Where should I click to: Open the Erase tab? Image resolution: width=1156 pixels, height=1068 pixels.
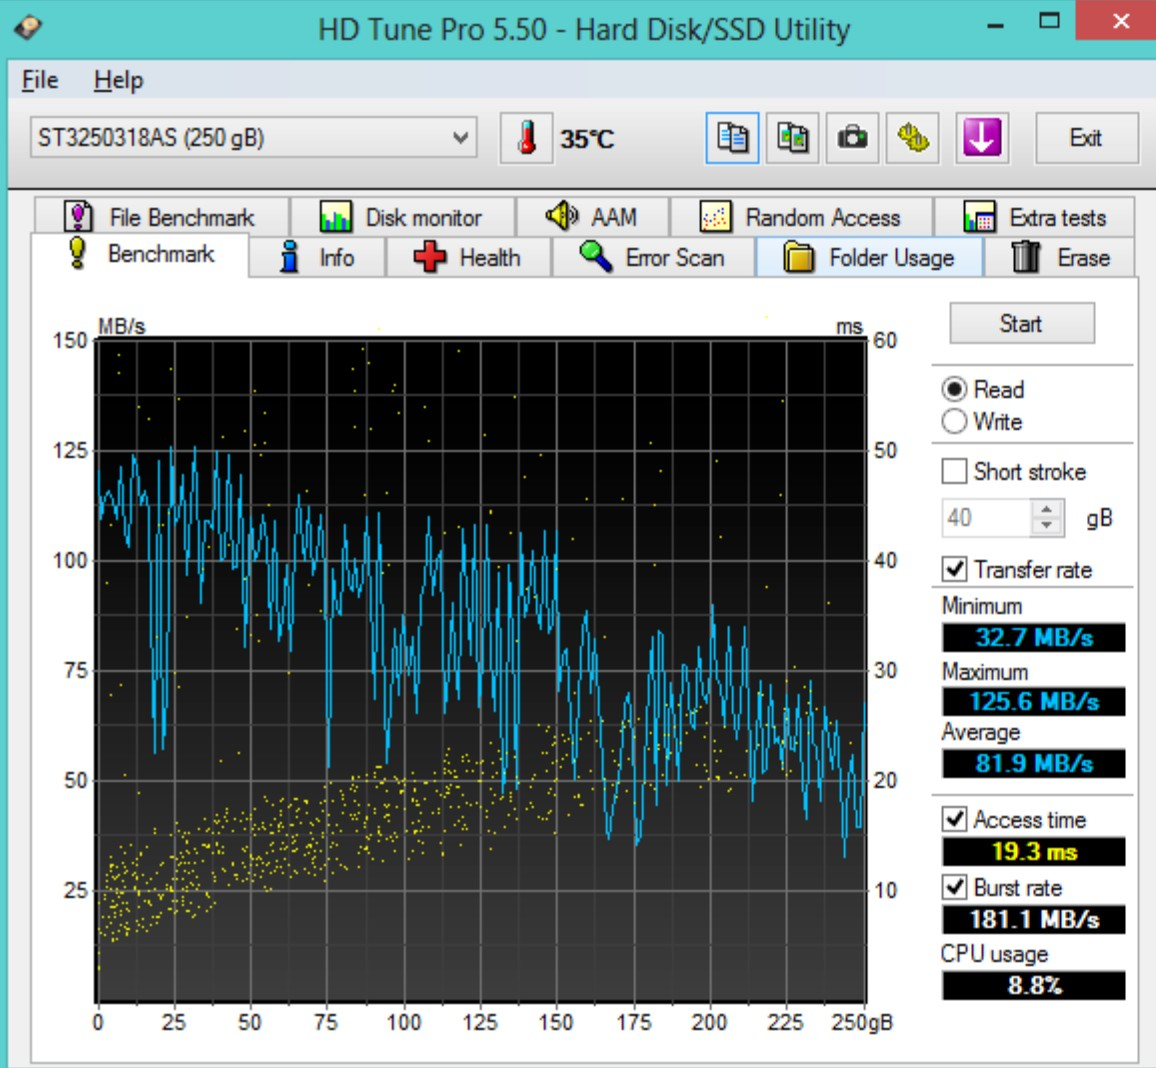[x=1059, y=257]
